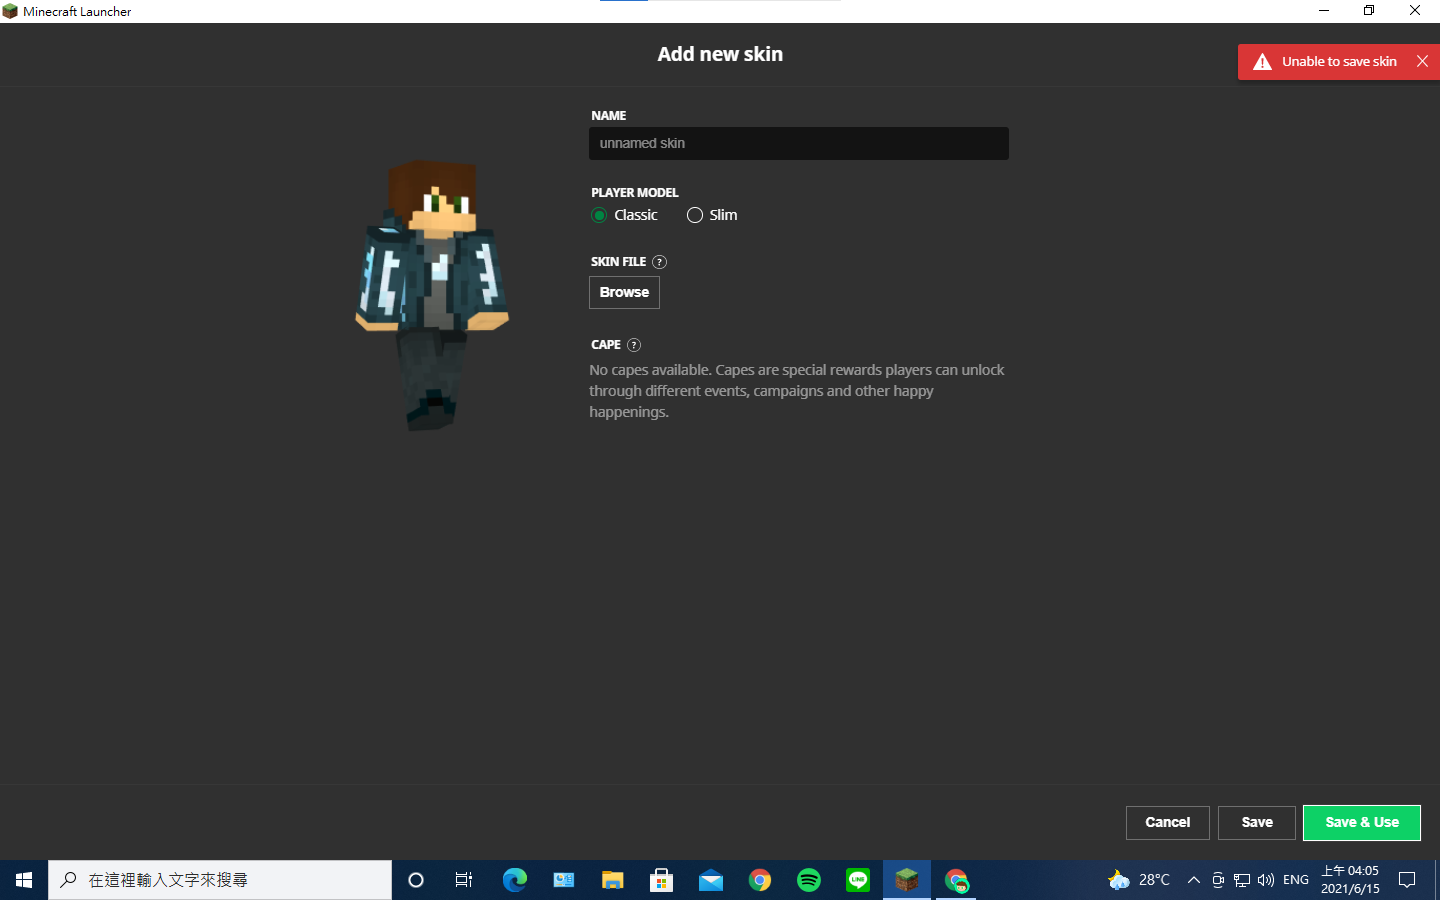
Task: Click the Meet Now tray icon
Action: tap(1218, 880)
